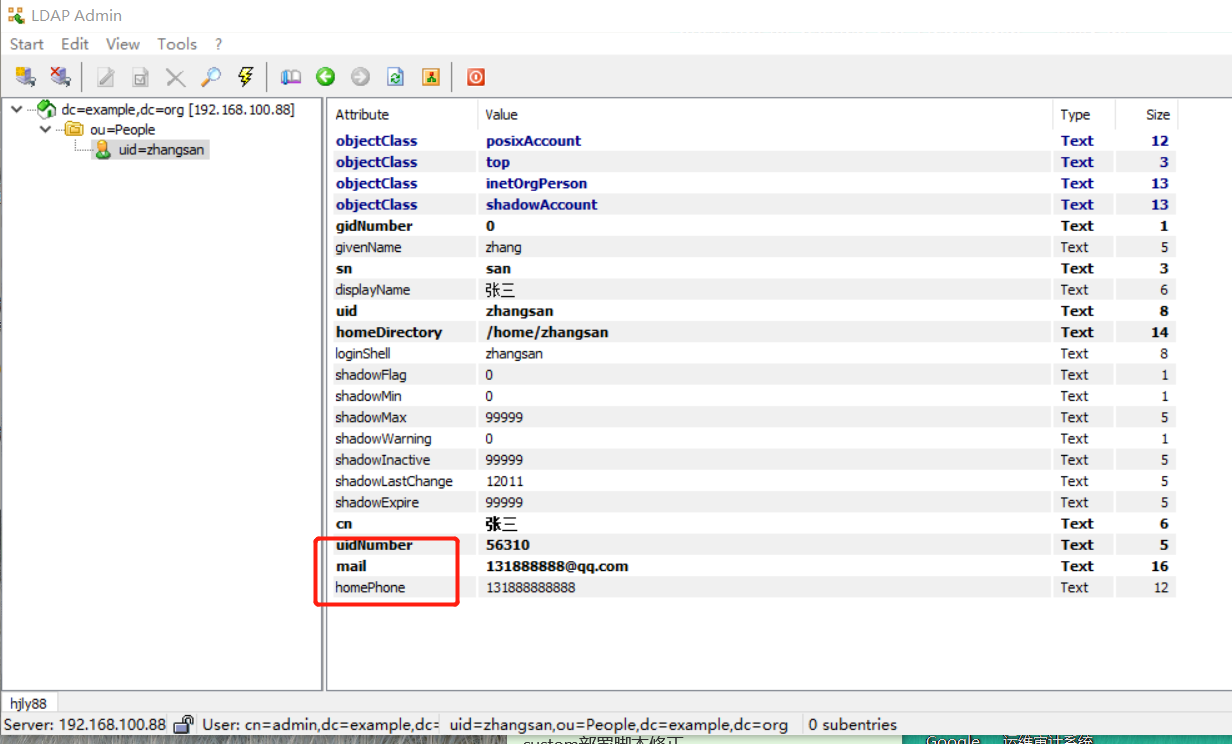Image resolution: width=1232 pixels, height=744 pixels.
Task: Click the Size column header
Action: click(1157, 115)
